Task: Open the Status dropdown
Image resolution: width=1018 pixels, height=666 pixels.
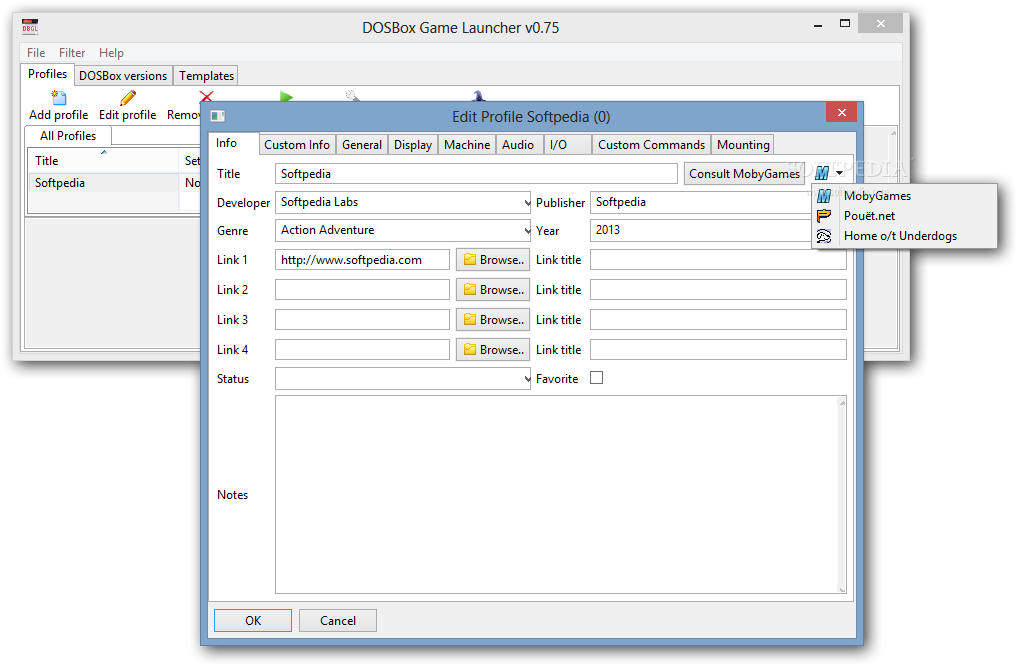Action: 527,379
